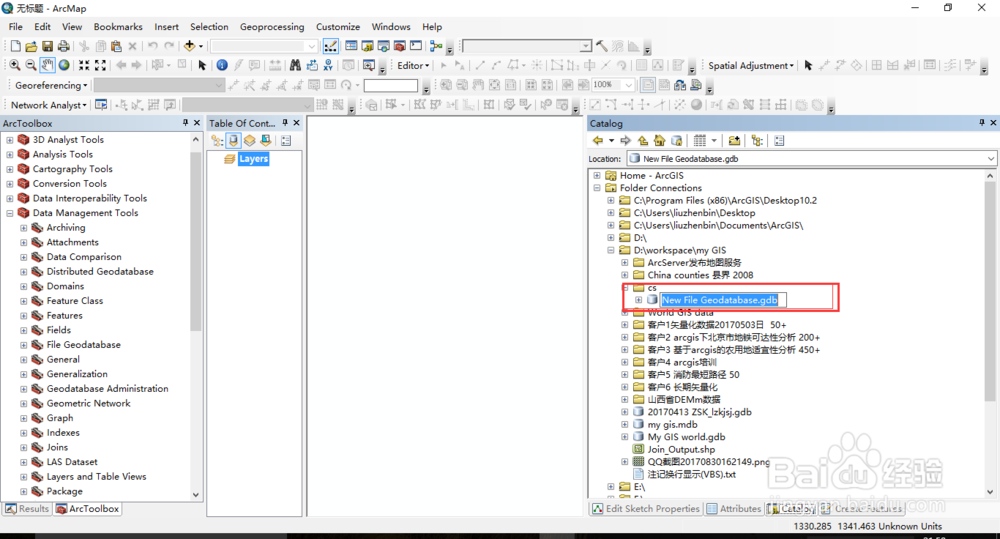Click the Go To XY tool

[x=328, y=65]
